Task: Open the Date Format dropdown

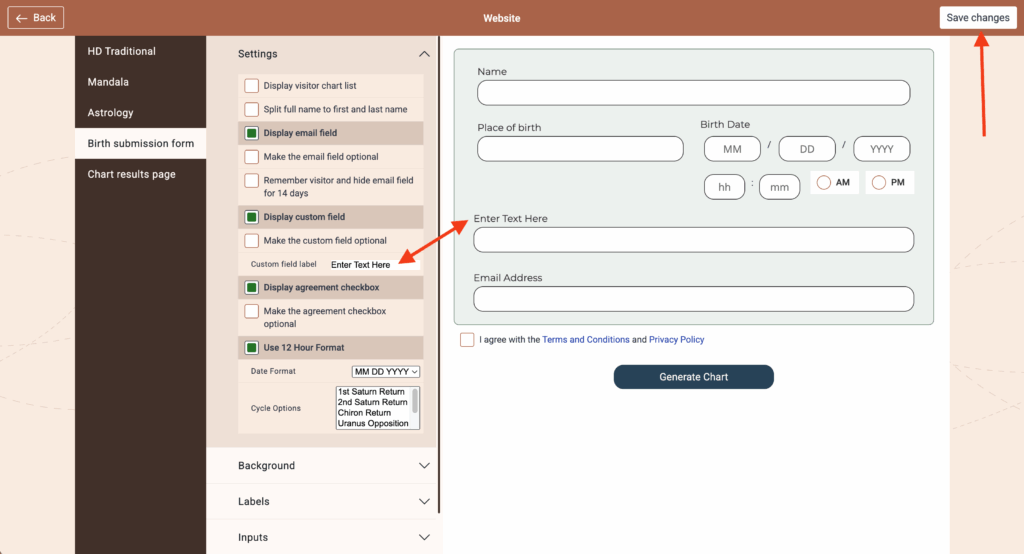Action: (x=386, y=372)
